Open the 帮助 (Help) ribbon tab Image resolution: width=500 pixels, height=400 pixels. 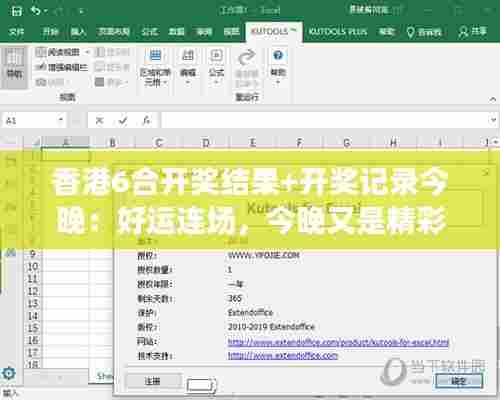[387, 32]
